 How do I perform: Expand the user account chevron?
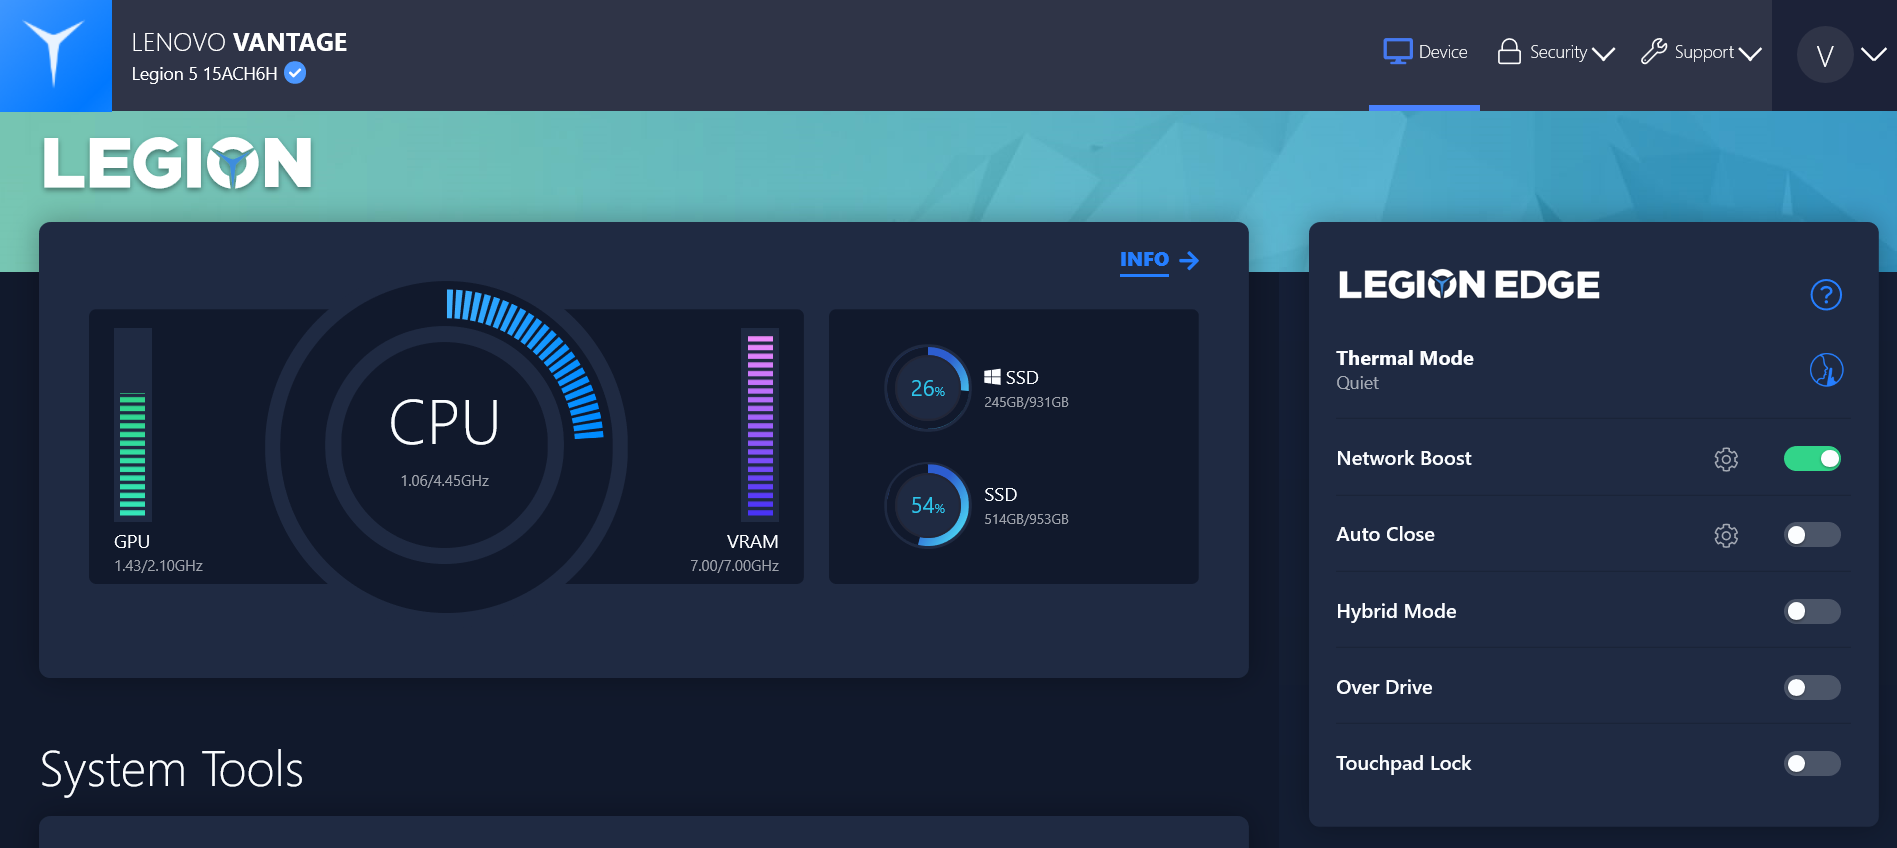[x=1874, y=54]
